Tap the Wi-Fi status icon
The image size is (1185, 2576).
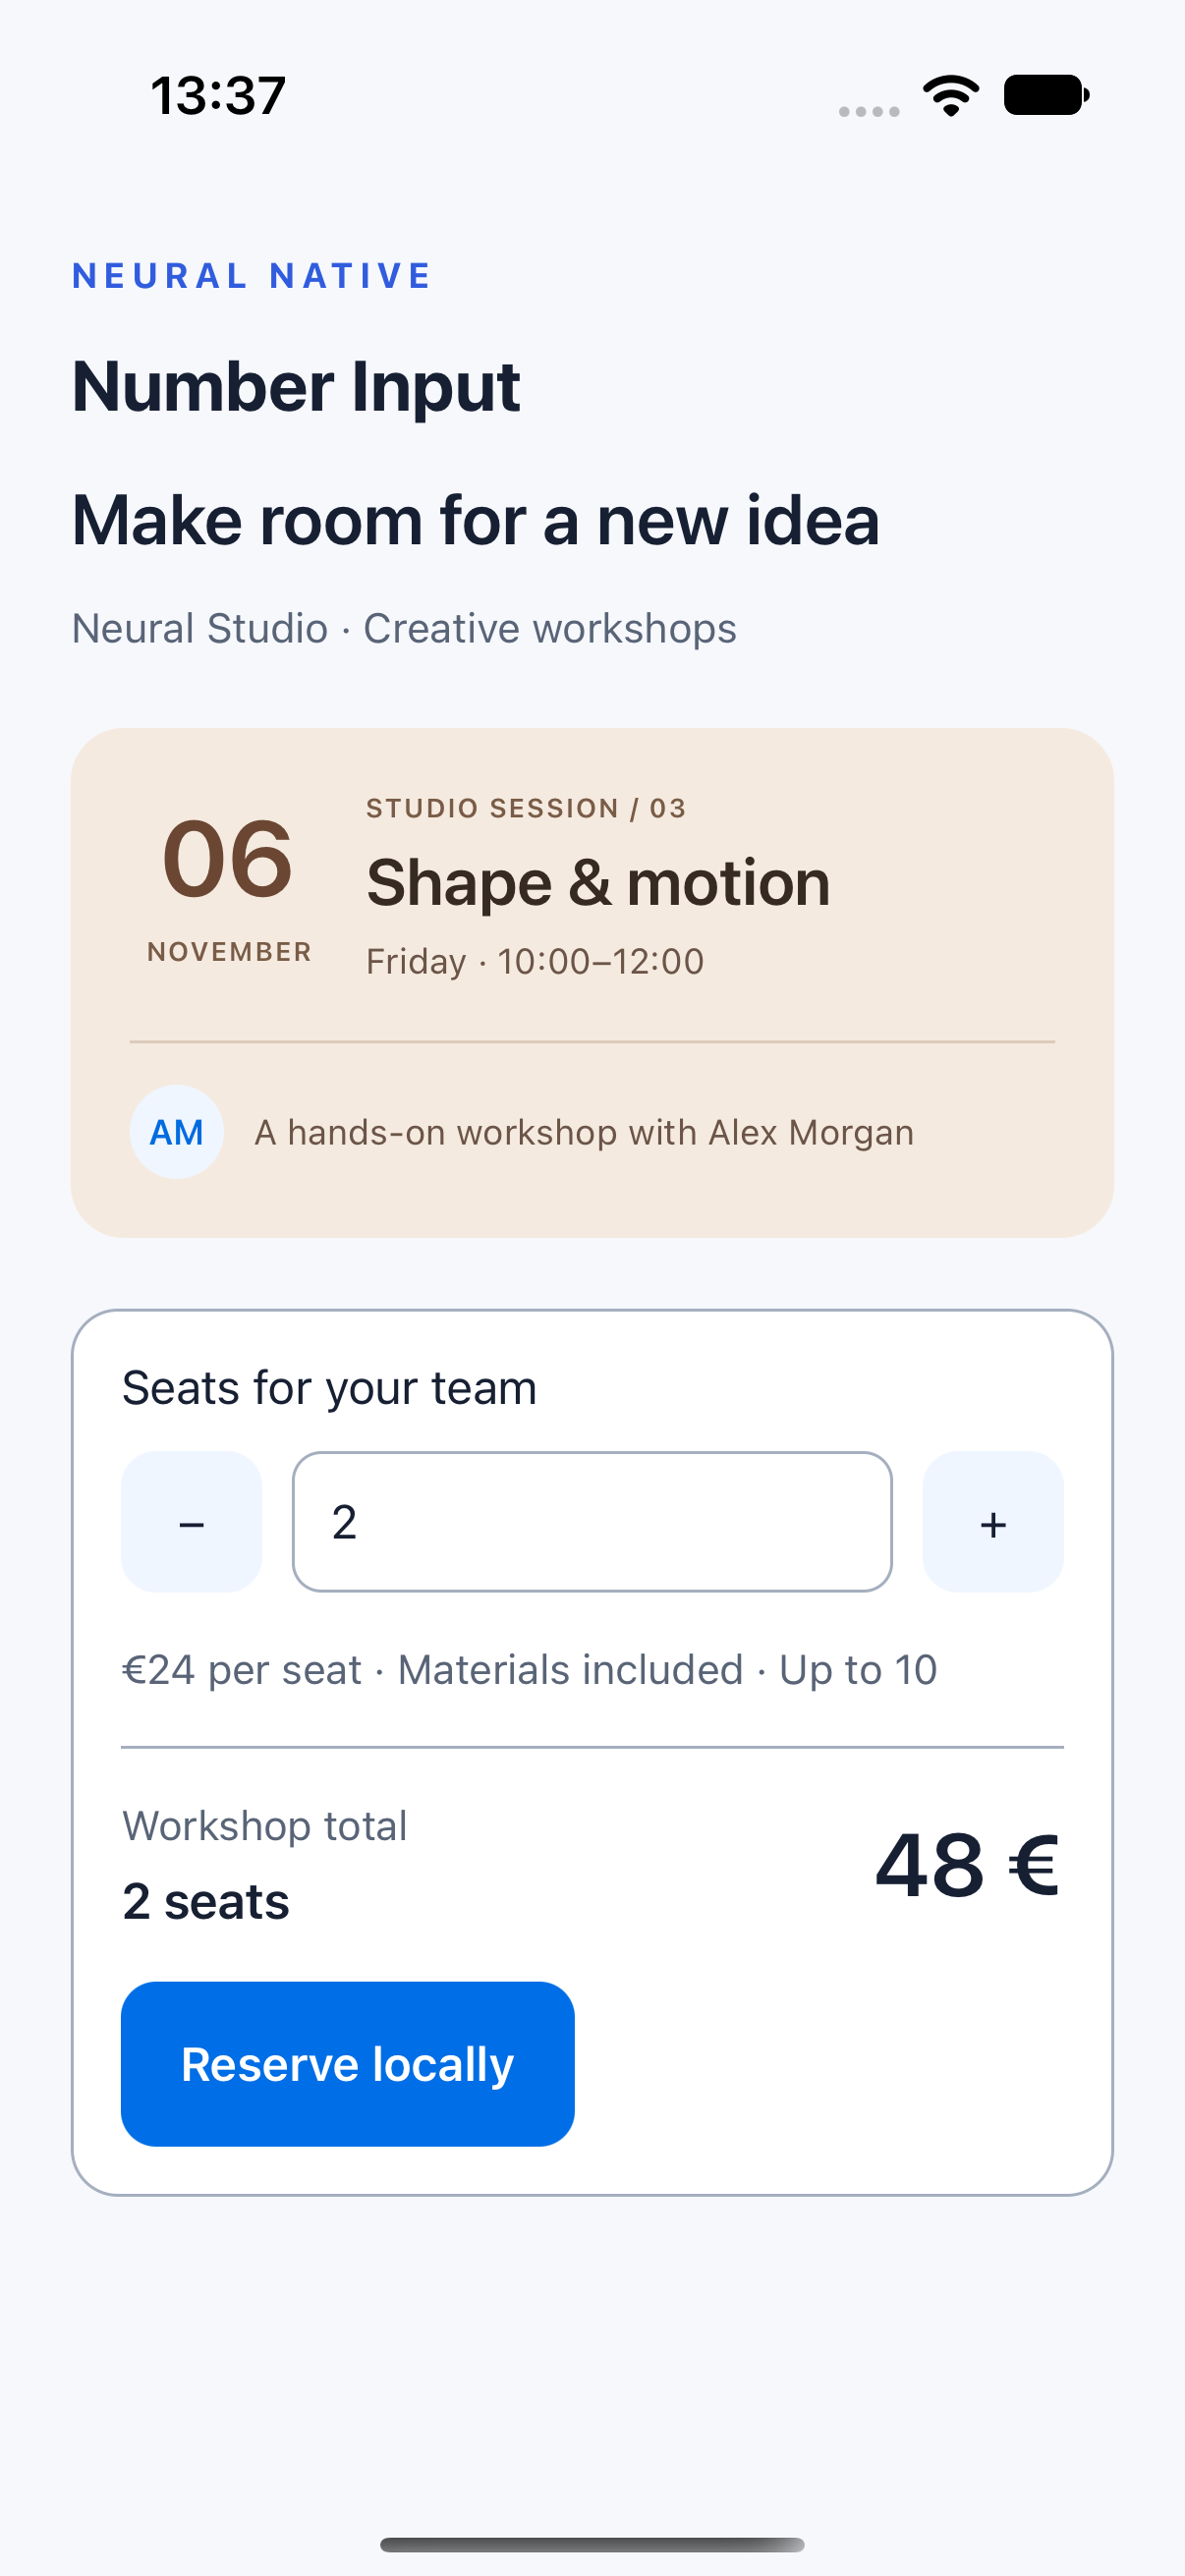951,96
